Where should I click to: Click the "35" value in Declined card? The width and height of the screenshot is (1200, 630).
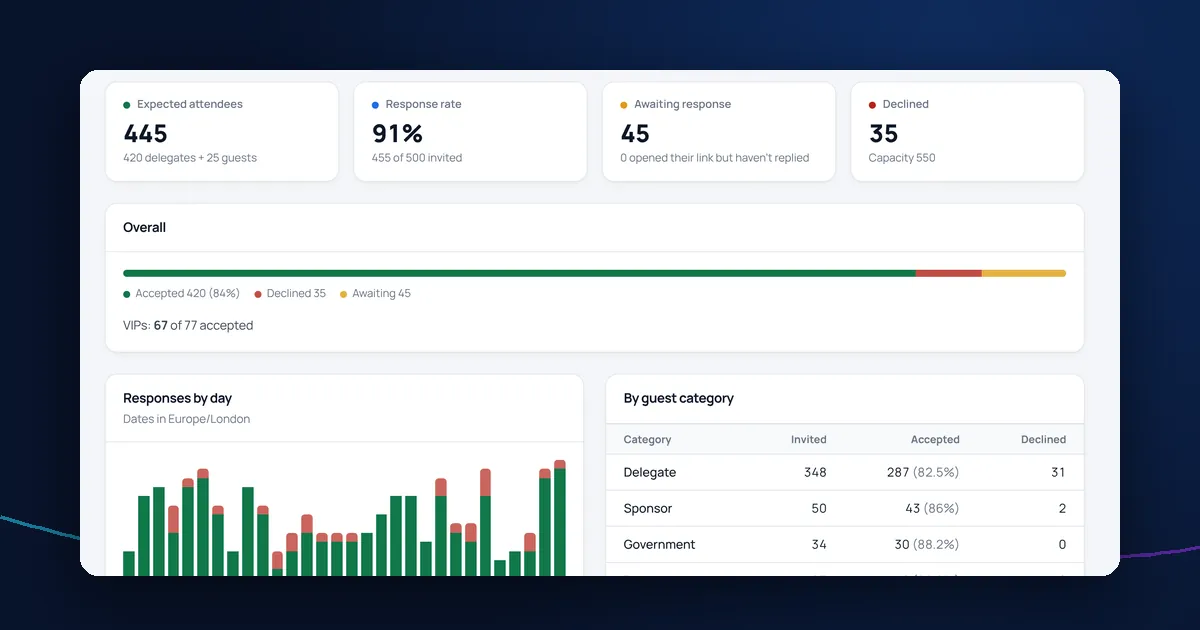884,133
